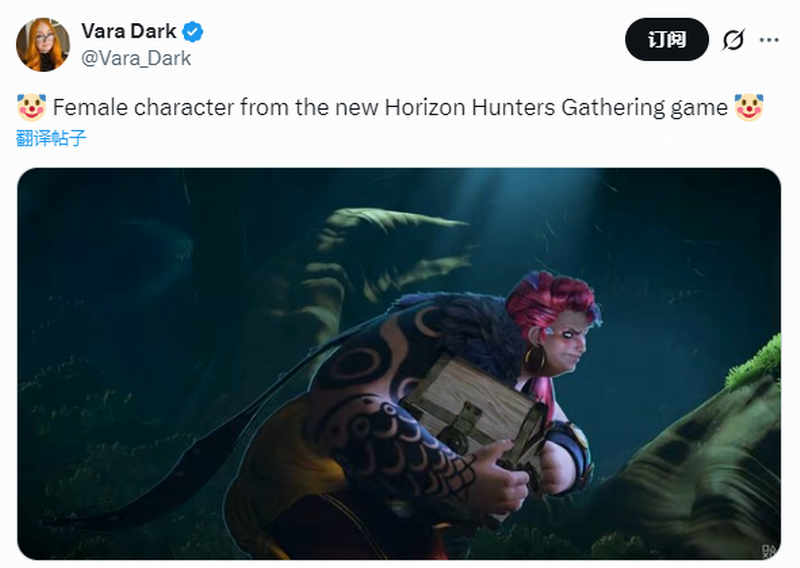Open the three-dot more options menu
Viewport: 800px width, 568px height.
769,40
